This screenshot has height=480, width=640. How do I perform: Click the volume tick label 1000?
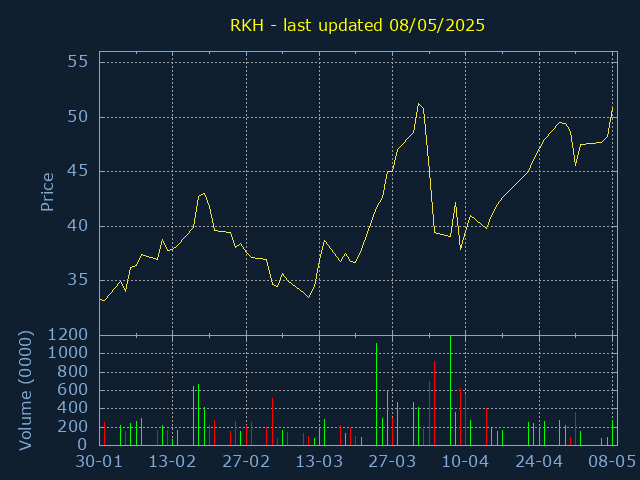click(x=68, y=353)
